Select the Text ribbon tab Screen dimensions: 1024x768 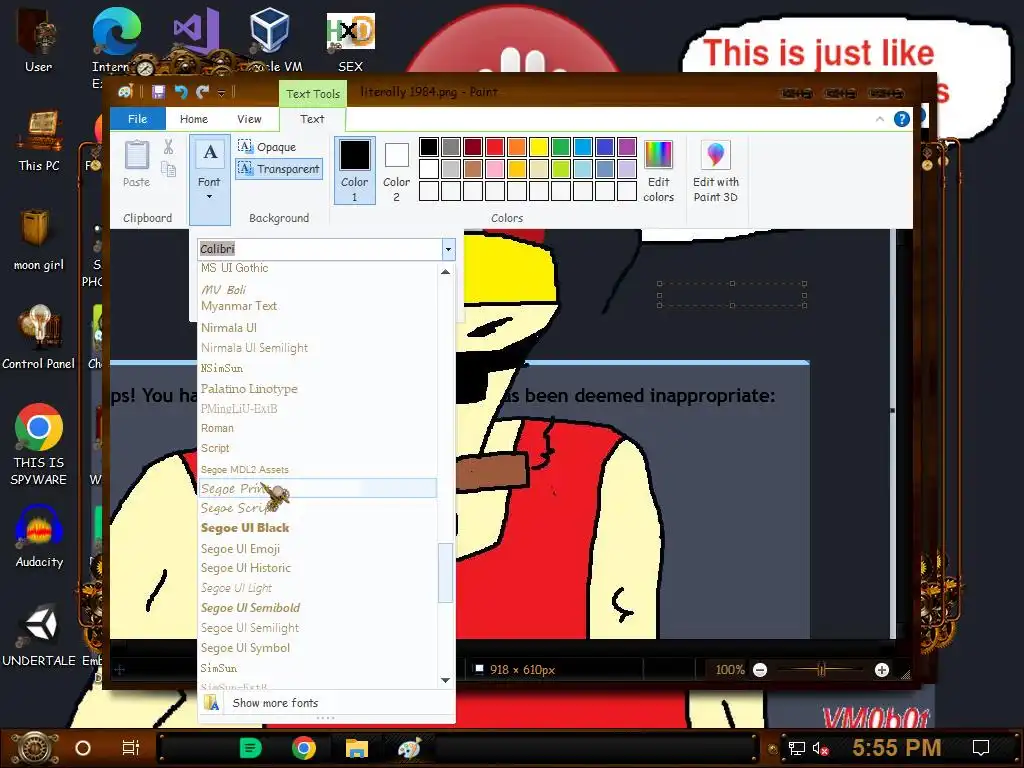pos(312,119)
